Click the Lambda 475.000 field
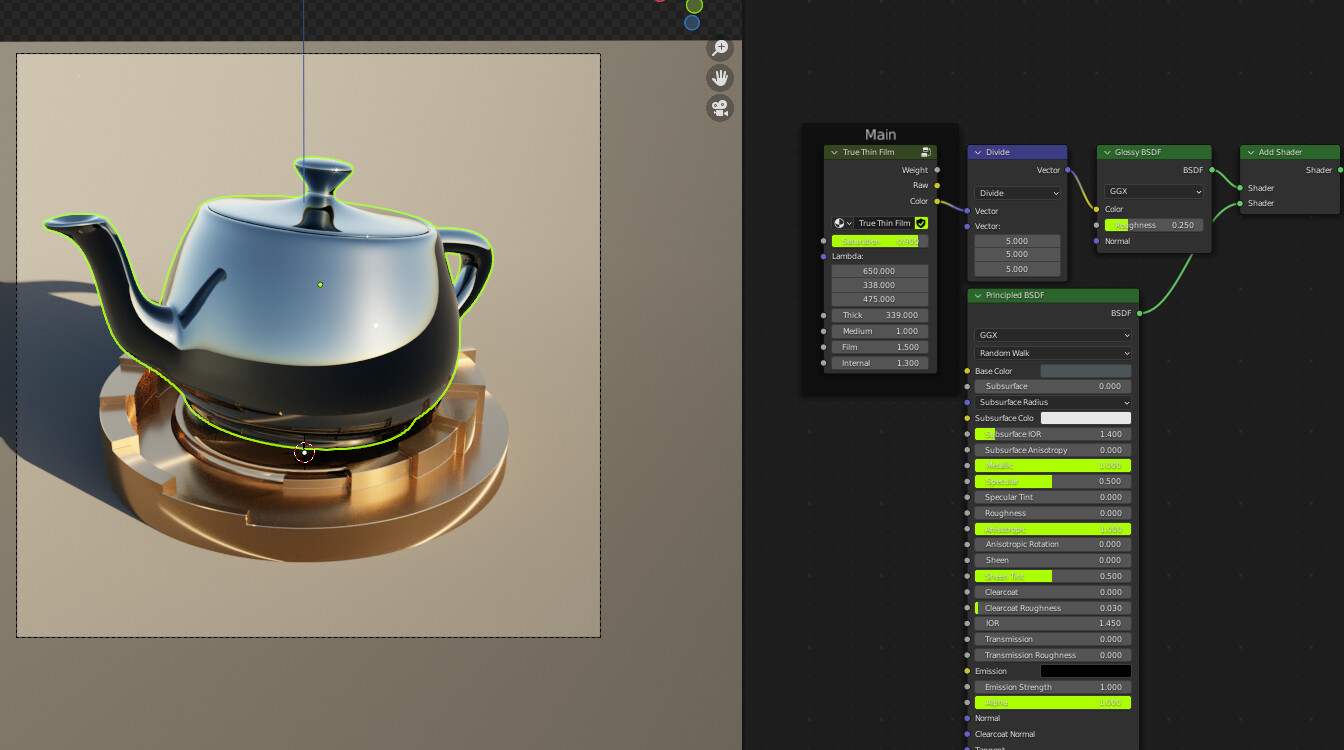 [879, 299]
